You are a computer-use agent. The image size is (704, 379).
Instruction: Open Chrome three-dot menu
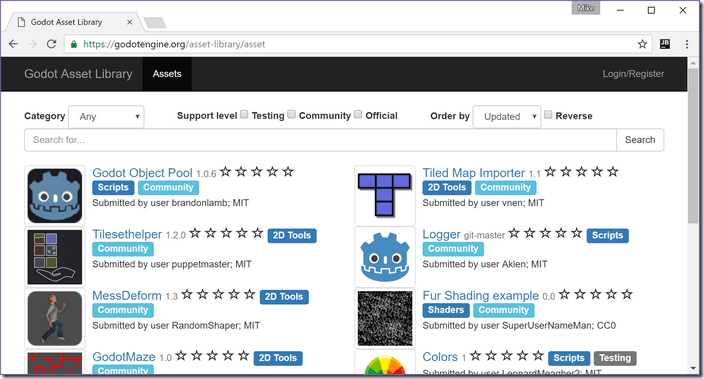(x=687, y=44)
